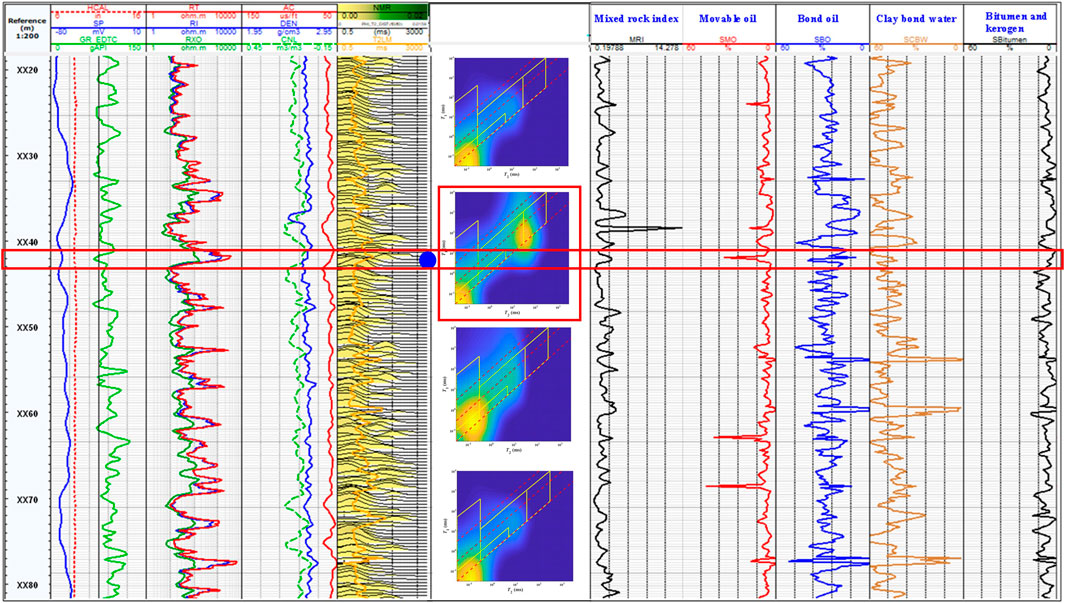
Task: Select the AC acoustic curve label
Action: (289, 6)
